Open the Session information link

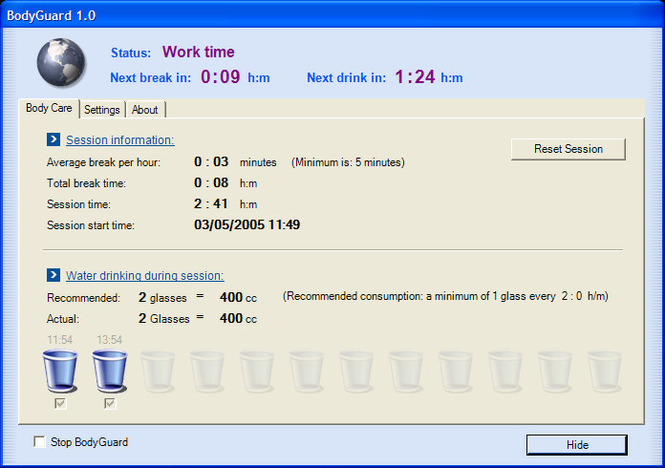(x=120, y=140)
